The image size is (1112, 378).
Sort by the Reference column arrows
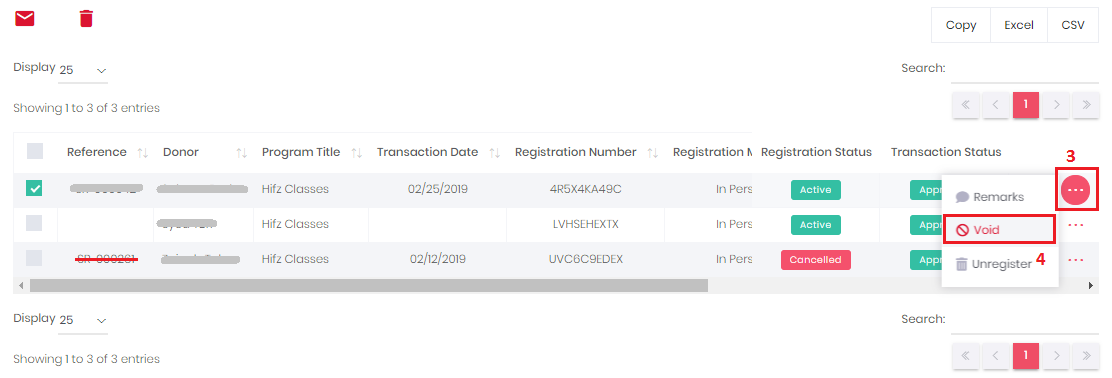click(142, 152)
